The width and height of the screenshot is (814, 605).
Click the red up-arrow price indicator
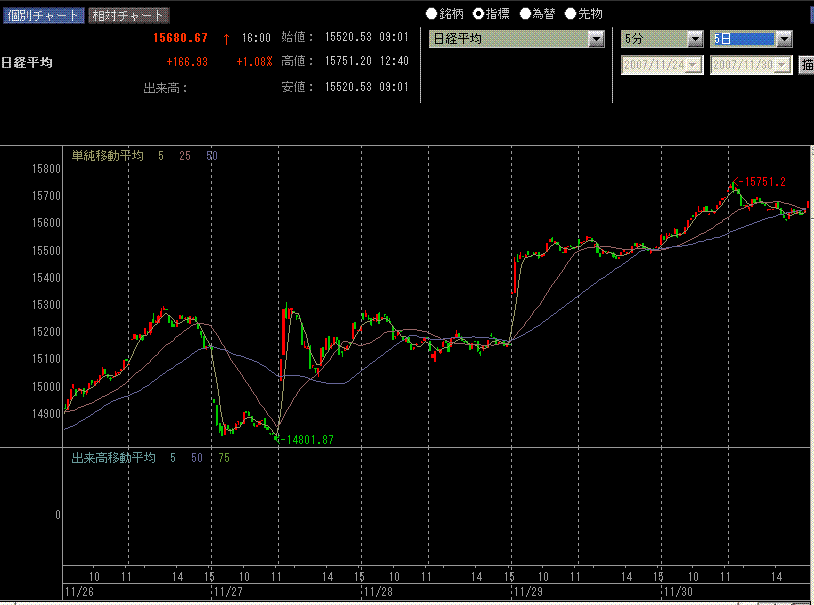[x=227, y=38]
